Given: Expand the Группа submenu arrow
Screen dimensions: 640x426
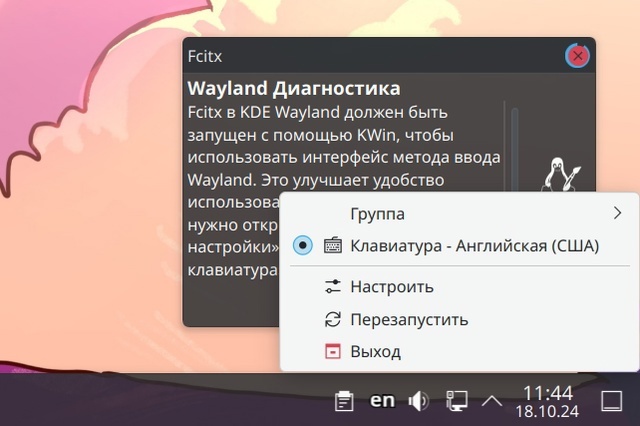Looking at the screenshot, I should (617, 213).
